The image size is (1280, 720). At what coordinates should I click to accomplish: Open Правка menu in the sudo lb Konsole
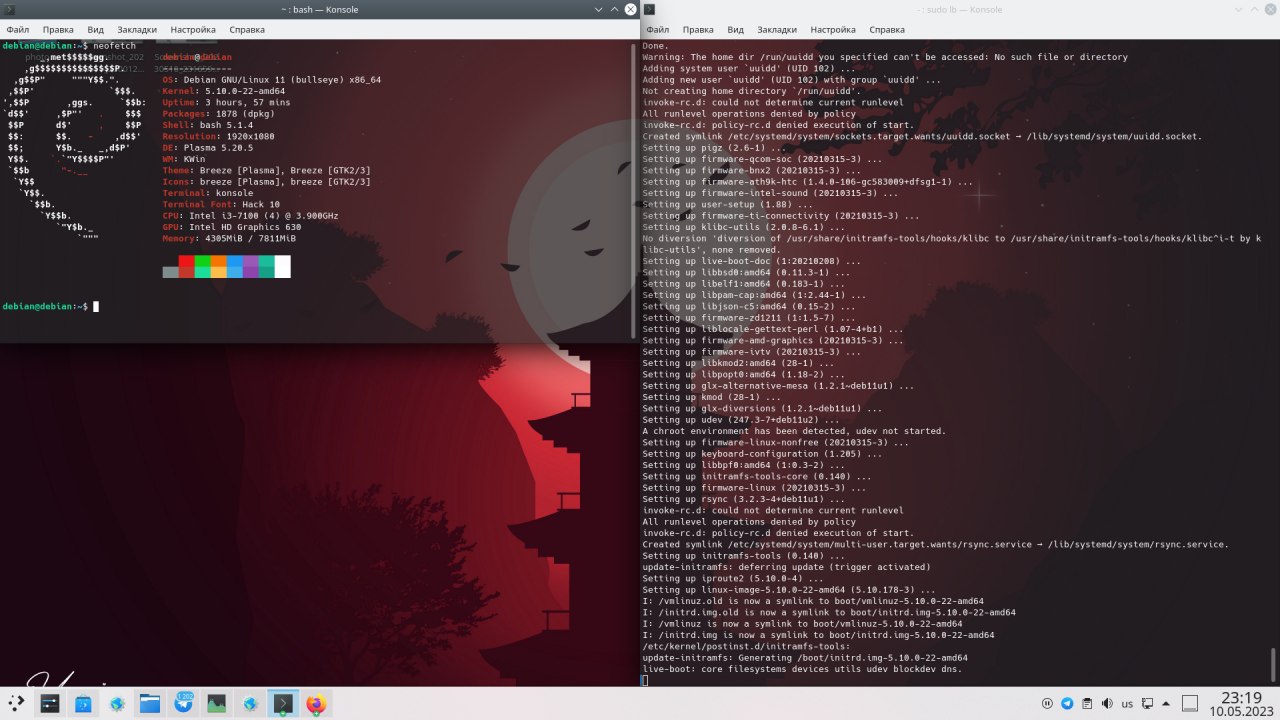point(698,30)
